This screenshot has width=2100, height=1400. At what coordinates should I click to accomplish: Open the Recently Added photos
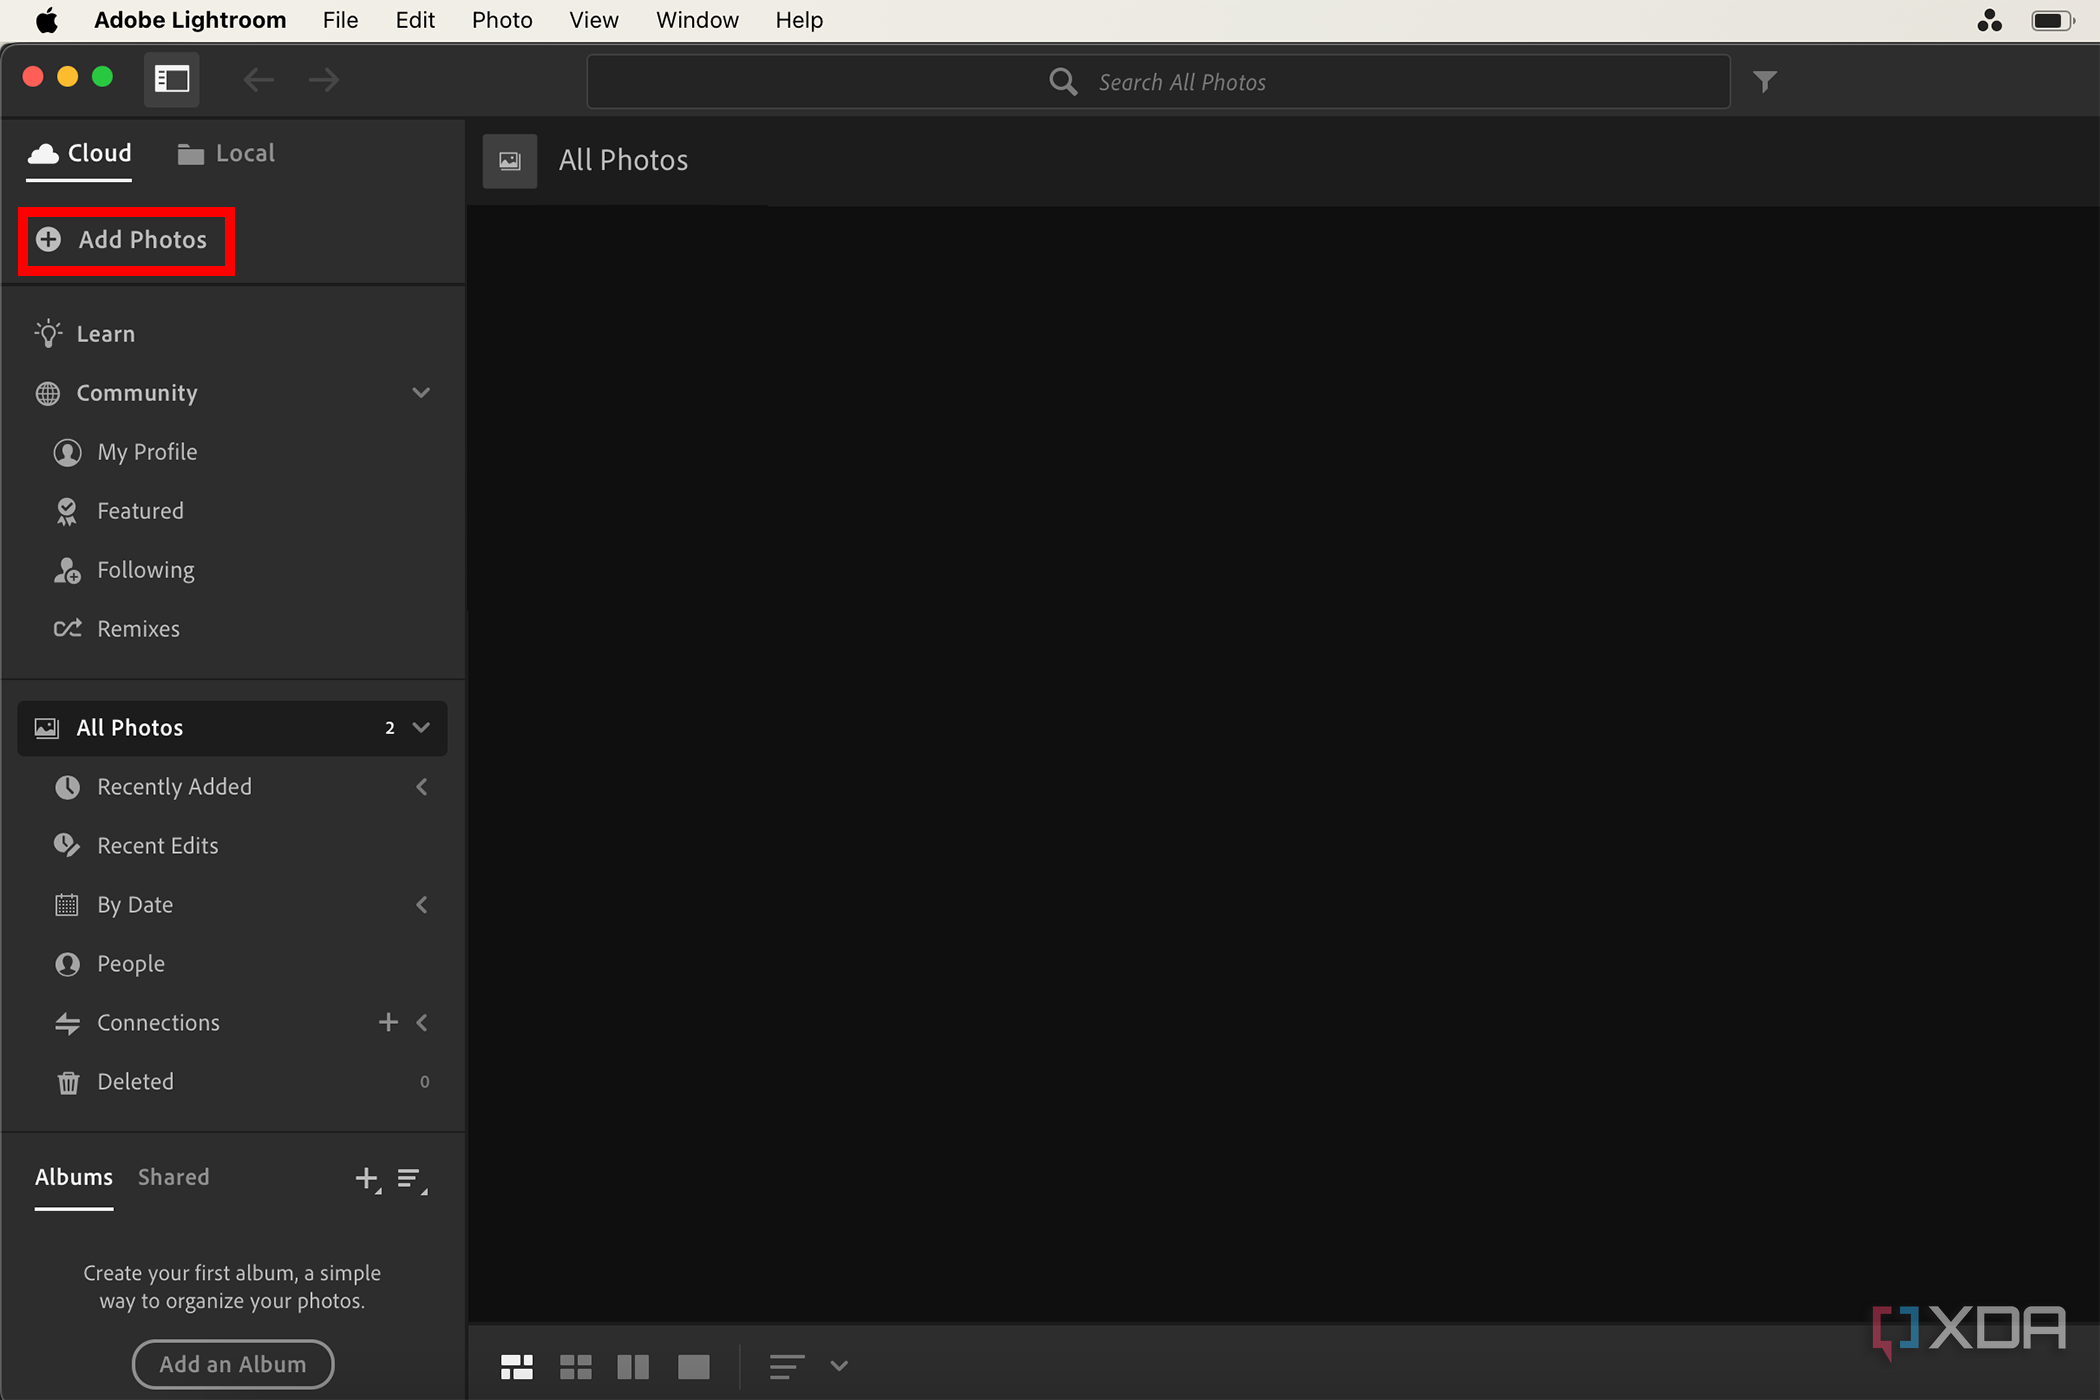pos(175,786)
